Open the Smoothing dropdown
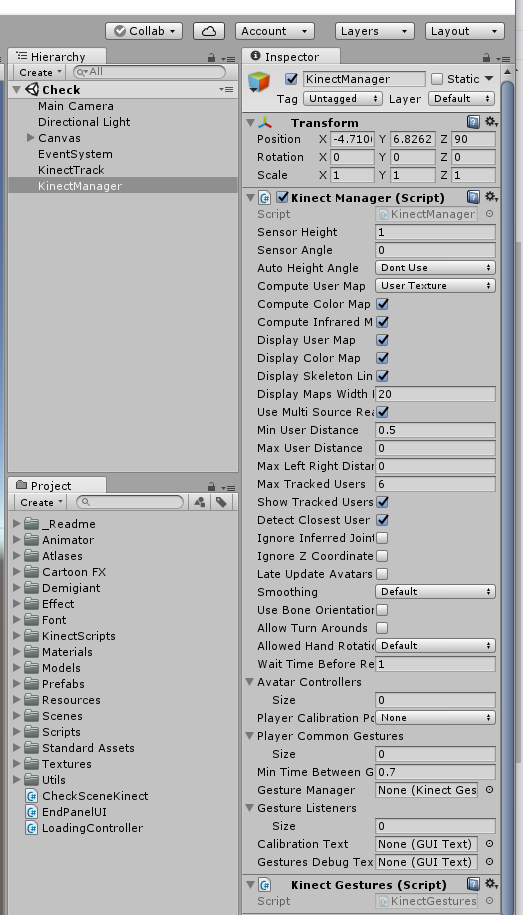523x915 pixels. tap(435, 592)
